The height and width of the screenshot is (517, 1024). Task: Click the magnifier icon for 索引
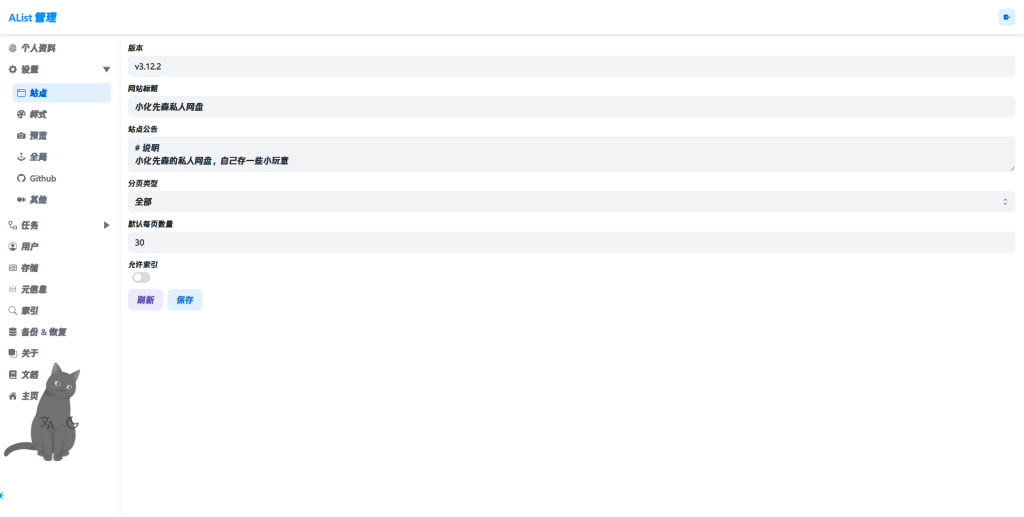click(x=12, y=311)
